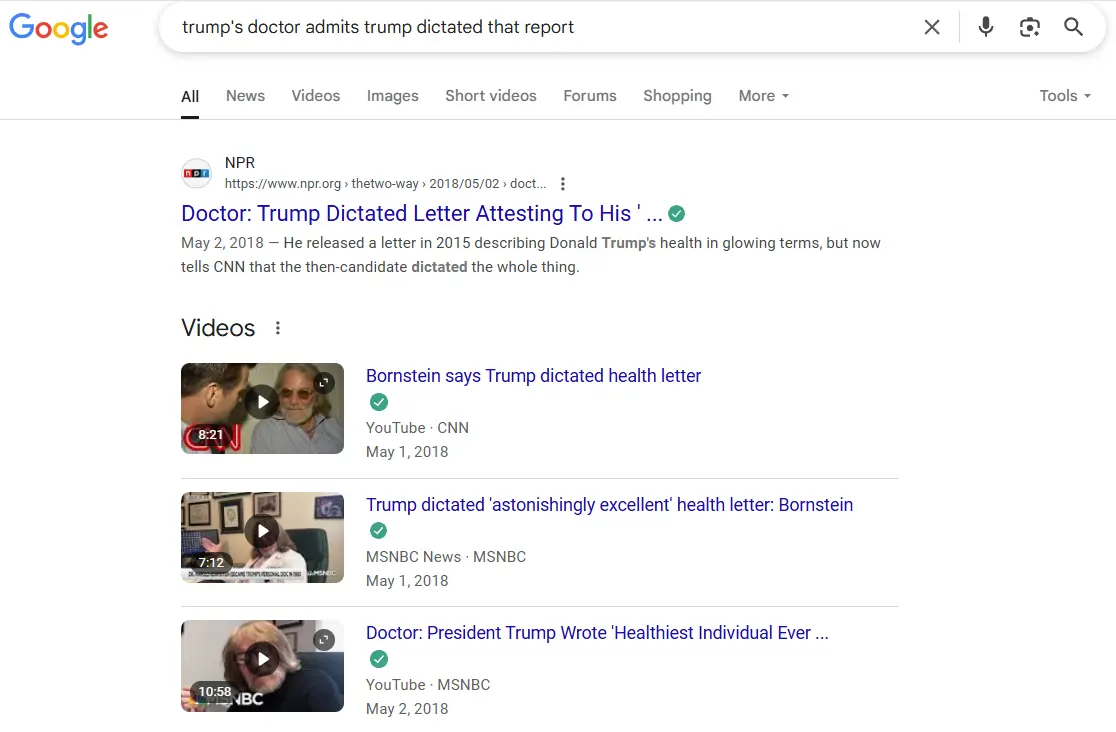This screenshot has height=732, width=1116.
Task: Open the three-dot menu next to Videos heading
Action: pyautogui.click(x=278, y=328)
